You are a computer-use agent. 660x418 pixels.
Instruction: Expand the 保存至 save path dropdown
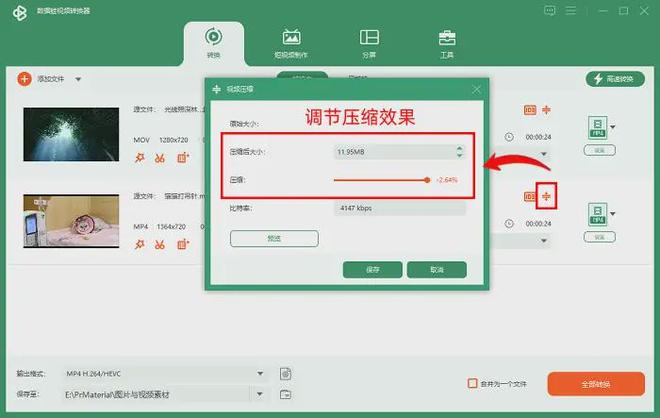261,393
